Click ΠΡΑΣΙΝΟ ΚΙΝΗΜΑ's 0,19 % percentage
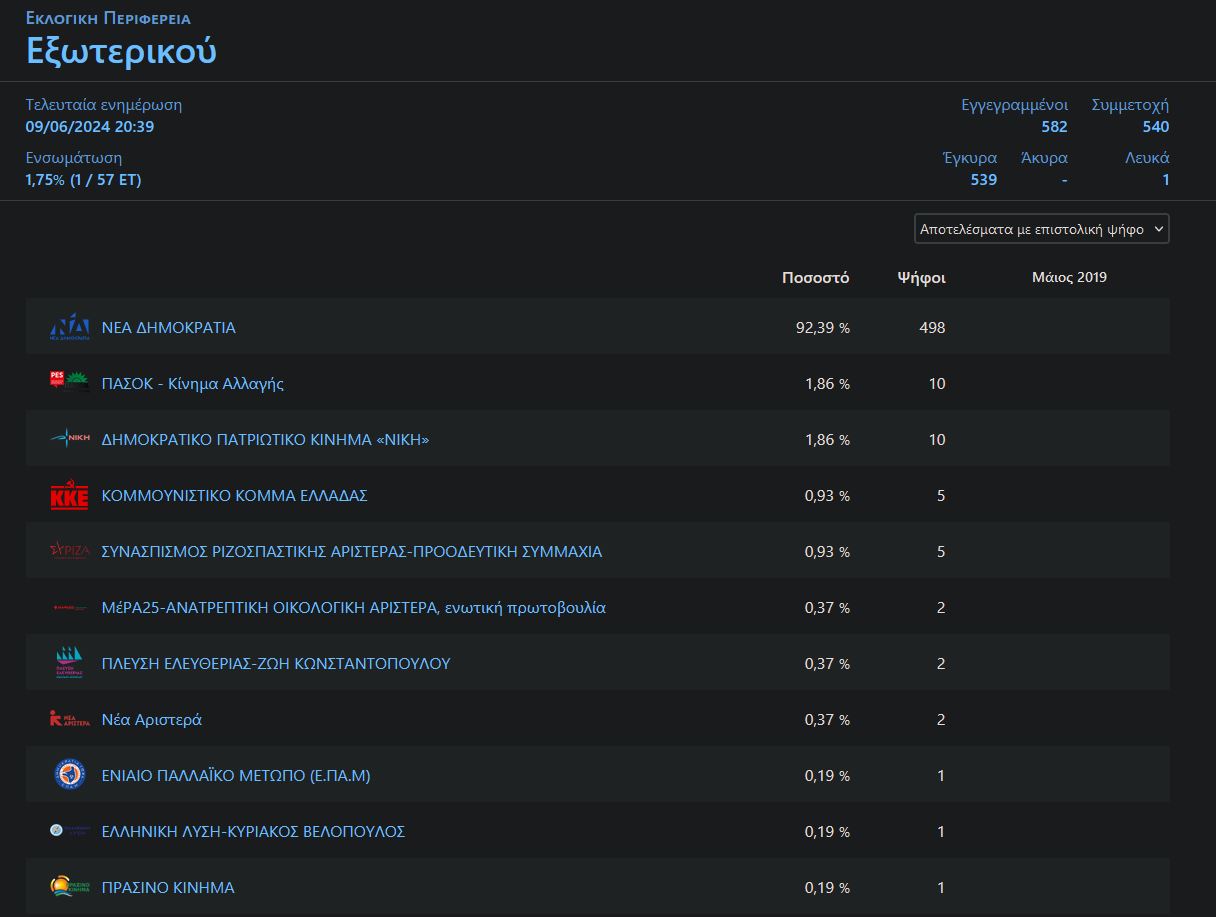Viewport: 1216px width, 917px height. 828,888
